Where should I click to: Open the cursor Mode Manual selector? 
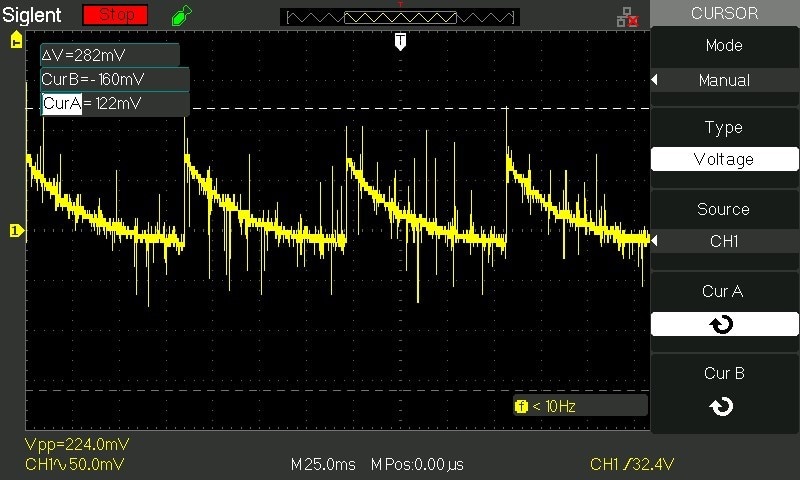(724, 80)
